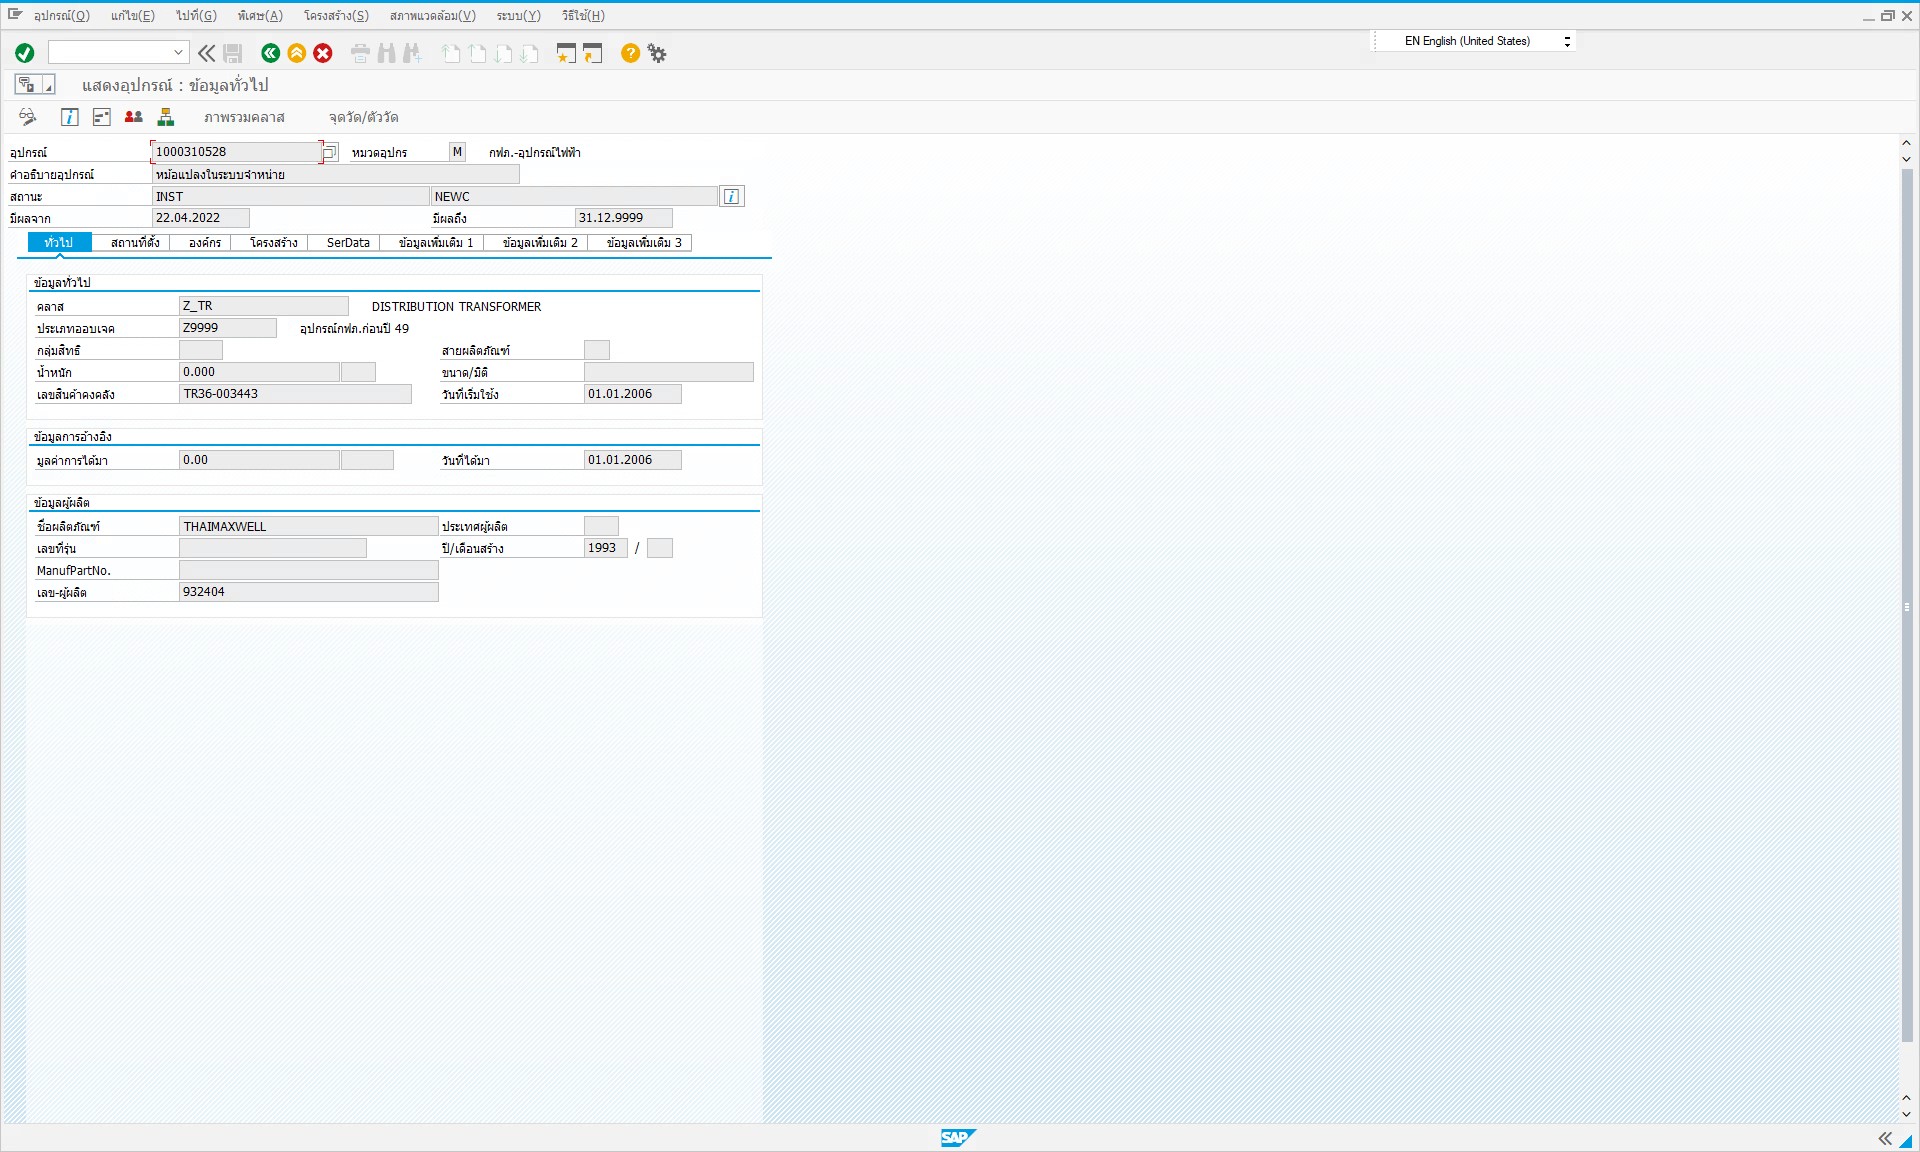
Task: Click the green Back arrow icon
Action: click(x=270, y=53)
